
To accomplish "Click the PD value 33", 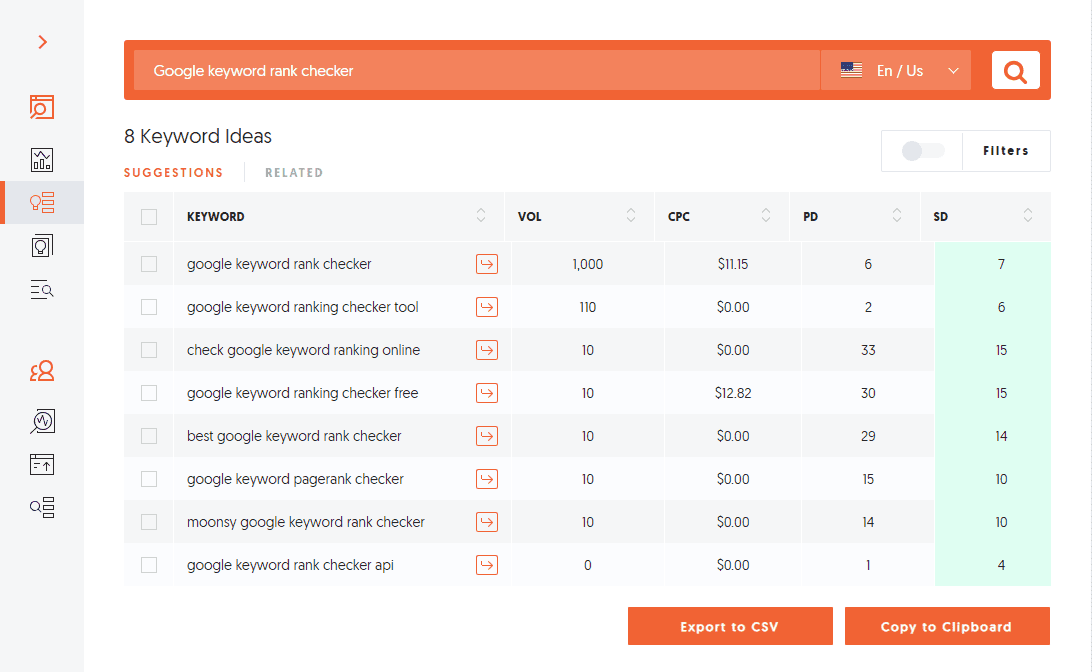I will point(868,350).
